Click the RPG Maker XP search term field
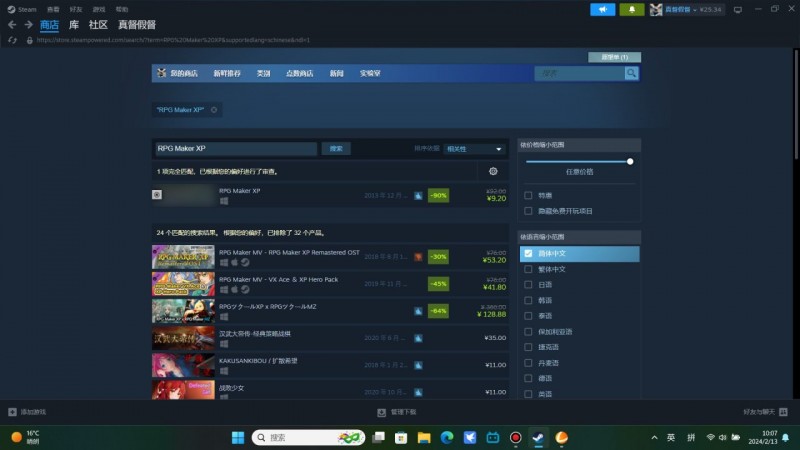The width and height of the screenshot is (800, 450). [x=236, y=148]
